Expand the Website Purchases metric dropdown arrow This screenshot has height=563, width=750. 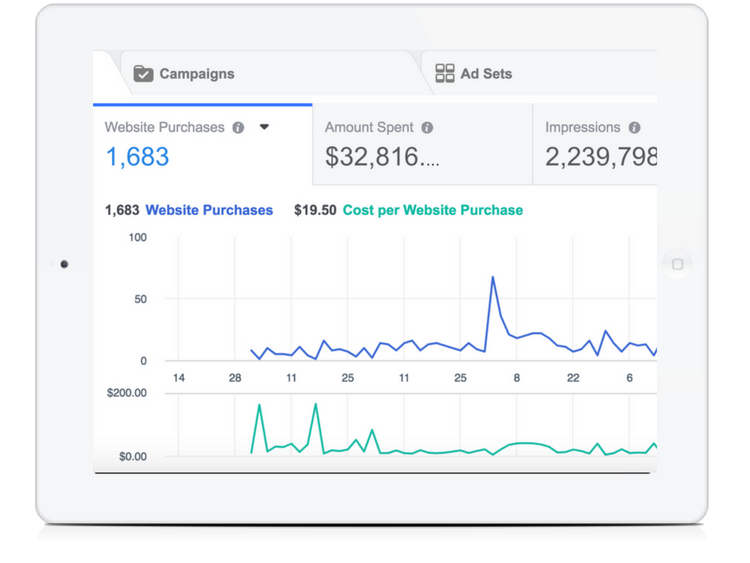(x=265, y=128)
